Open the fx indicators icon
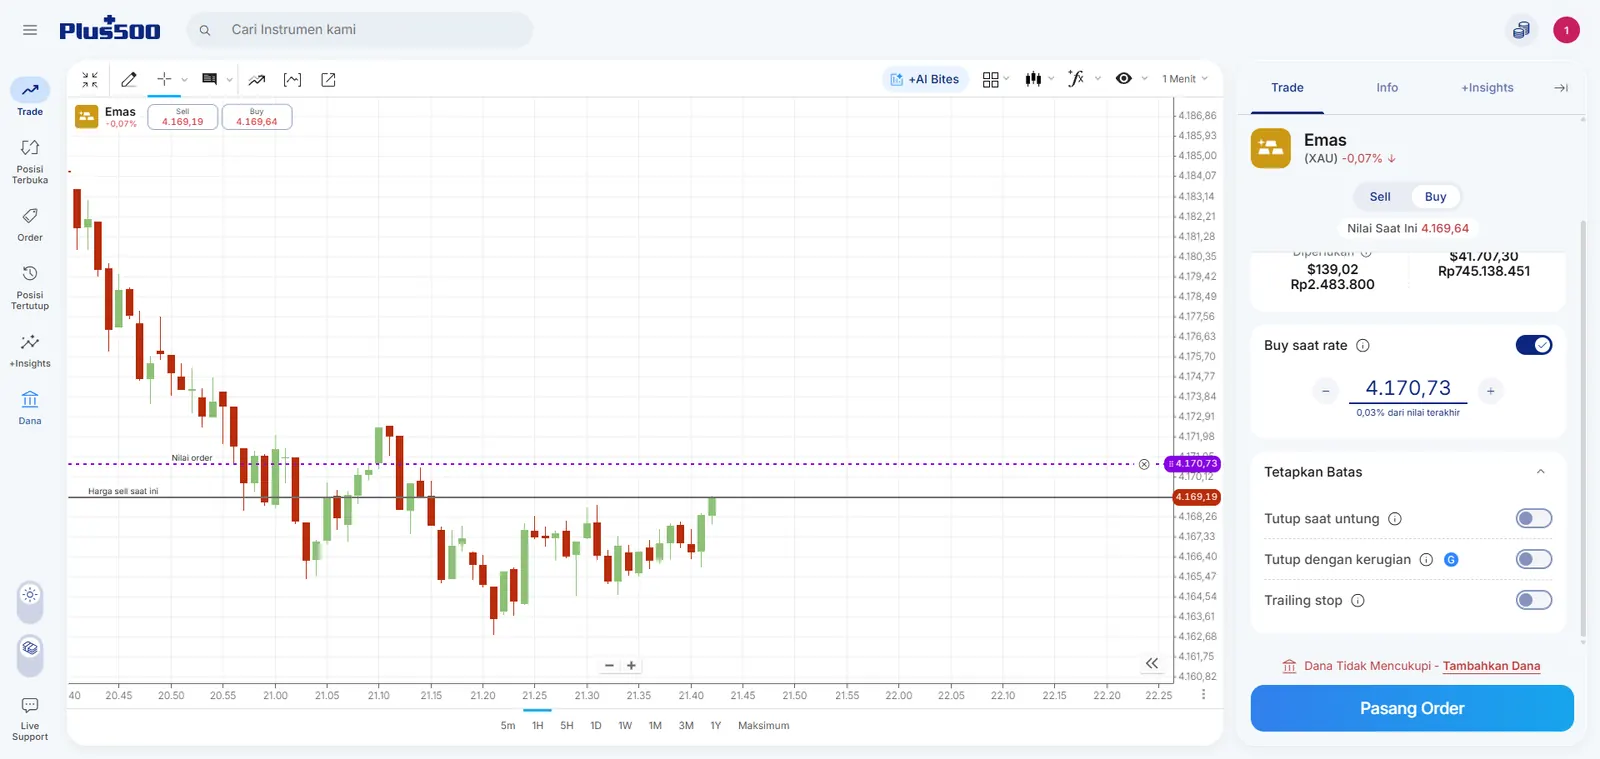1600x759 pixels. tap(1076, 79)
